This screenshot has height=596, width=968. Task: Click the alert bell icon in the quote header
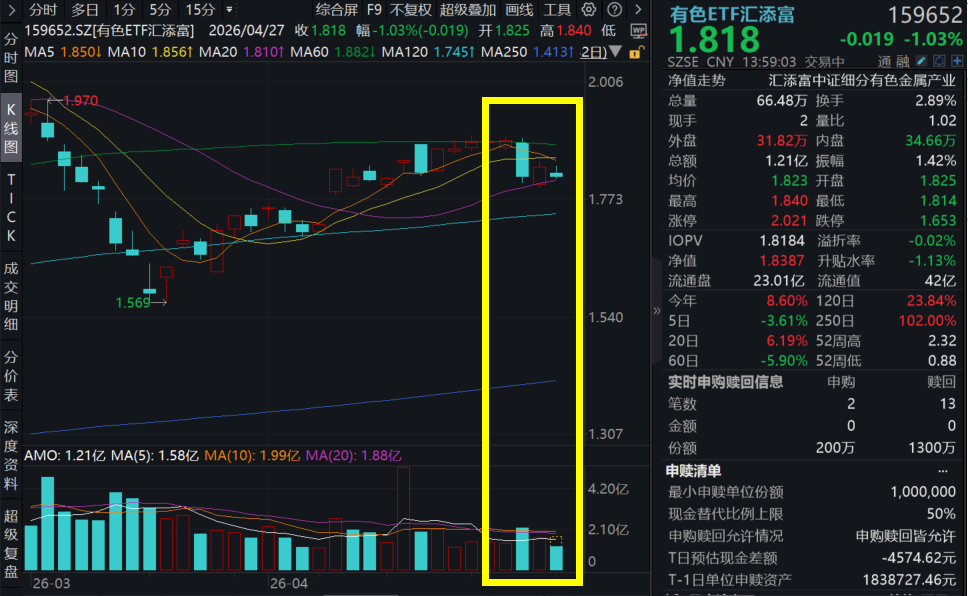click(x=938, y=60)
